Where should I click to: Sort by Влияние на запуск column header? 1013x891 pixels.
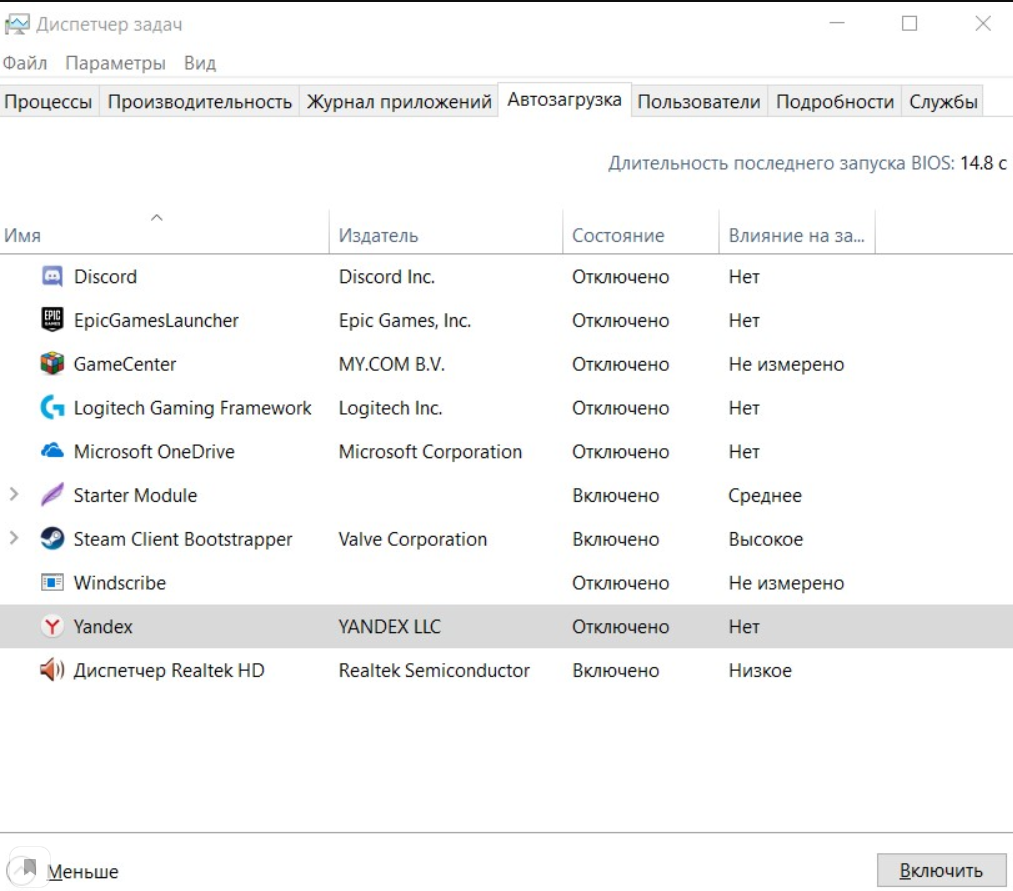point(797,231)
